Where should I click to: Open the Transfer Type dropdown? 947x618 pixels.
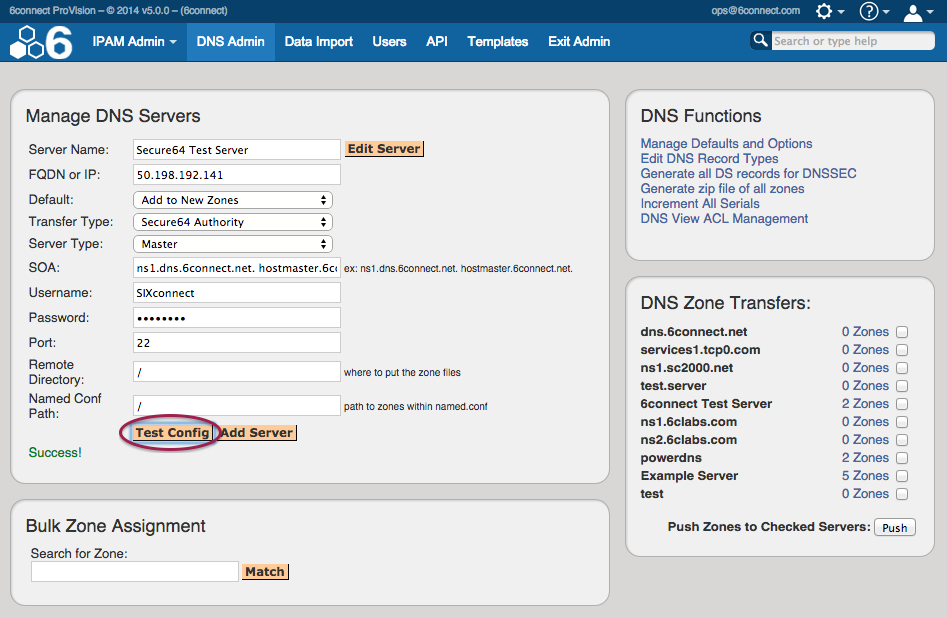point(233,222)
